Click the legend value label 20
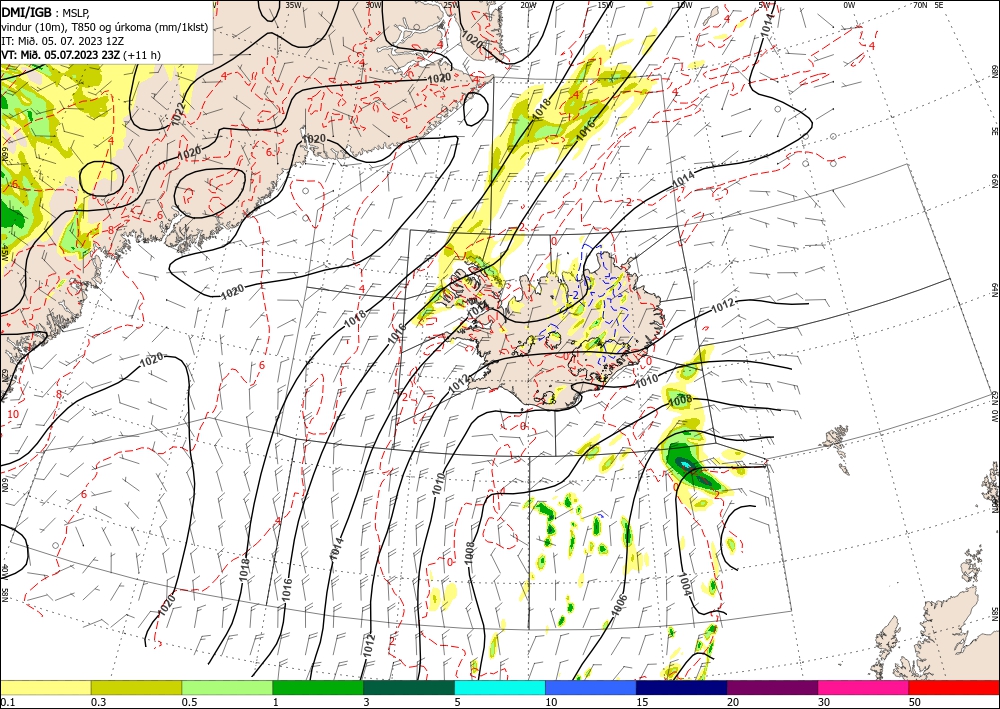This screenshot has width=1000, height=709. point(733,702)
